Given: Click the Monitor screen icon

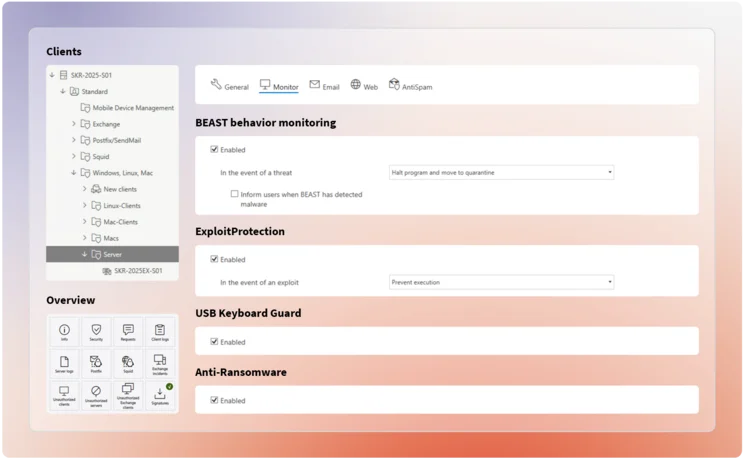Looking at the screenshot, I should pos(265,84).
